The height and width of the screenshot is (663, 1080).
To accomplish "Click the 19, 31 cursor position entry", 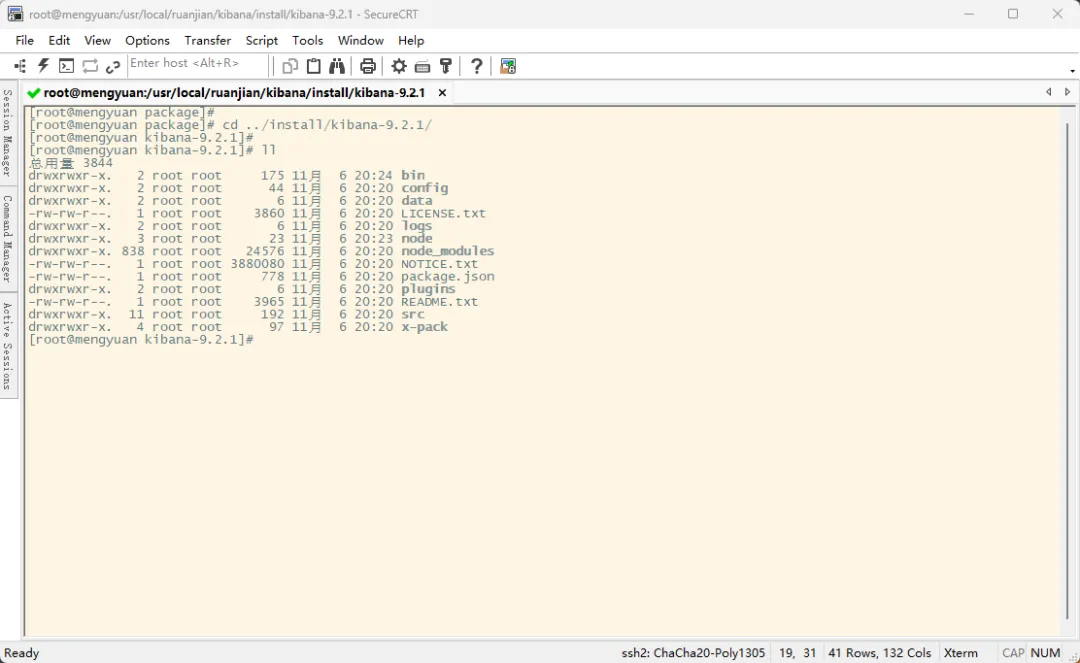I will 798,653.
